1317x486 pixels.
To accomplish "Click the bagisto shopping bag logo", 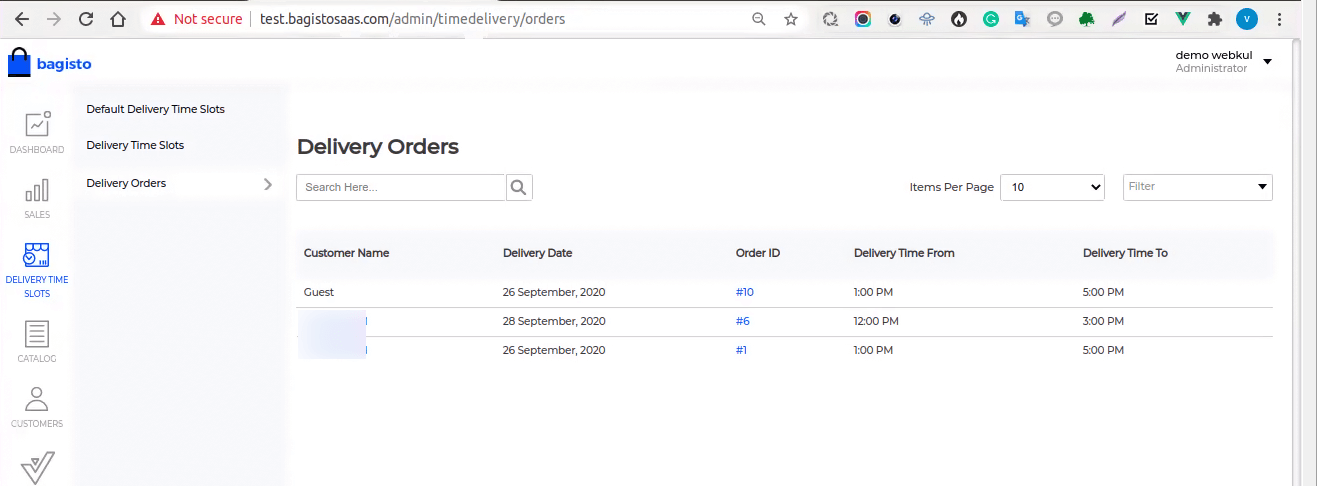I will (19, 63).
